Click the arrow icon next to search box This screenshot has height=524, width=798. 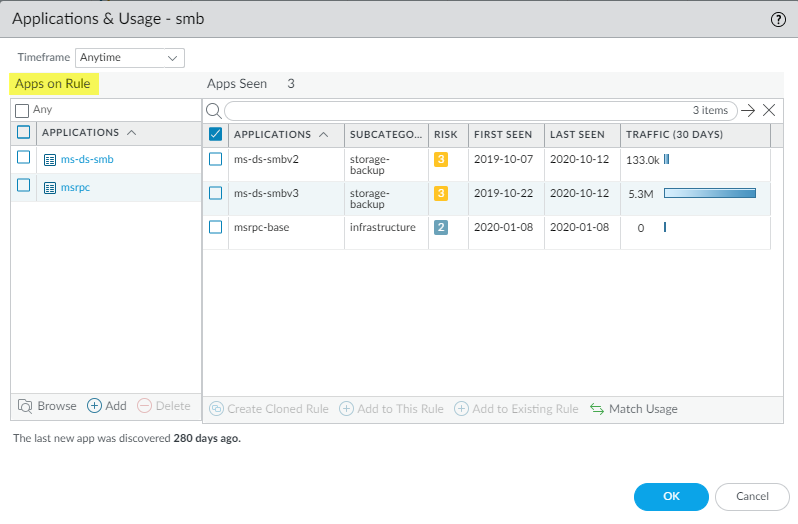[747, 110]
